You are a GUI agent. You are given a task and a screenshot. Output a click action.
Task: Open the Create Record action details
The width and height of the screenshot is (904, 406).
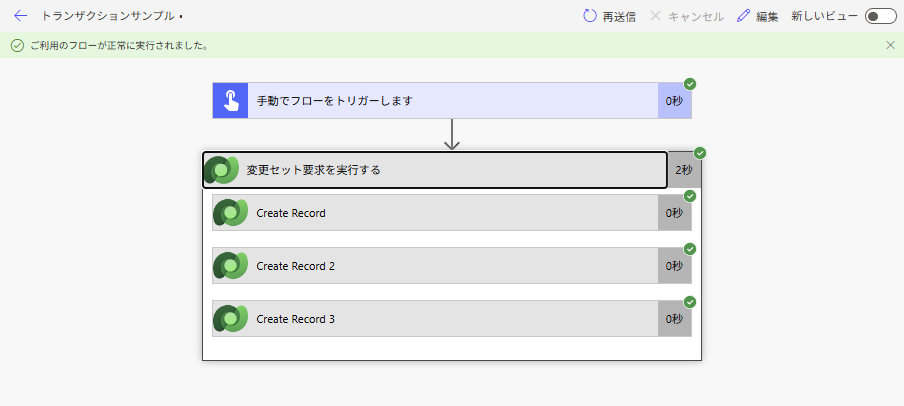pos(450,213)
